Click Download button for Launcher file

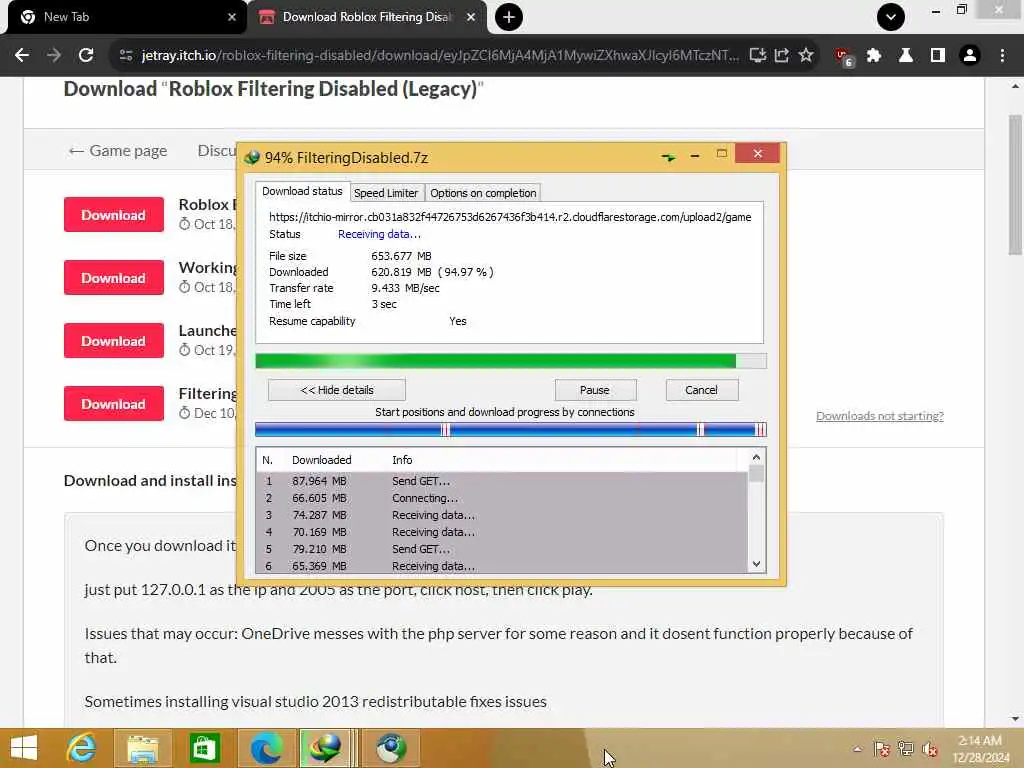pos(114,341)
